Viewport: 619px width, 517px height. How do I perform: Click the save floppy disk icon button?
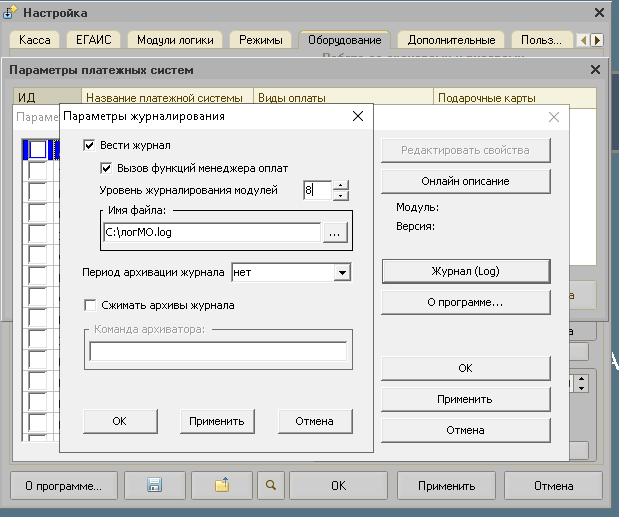click(x=155, y=486)
